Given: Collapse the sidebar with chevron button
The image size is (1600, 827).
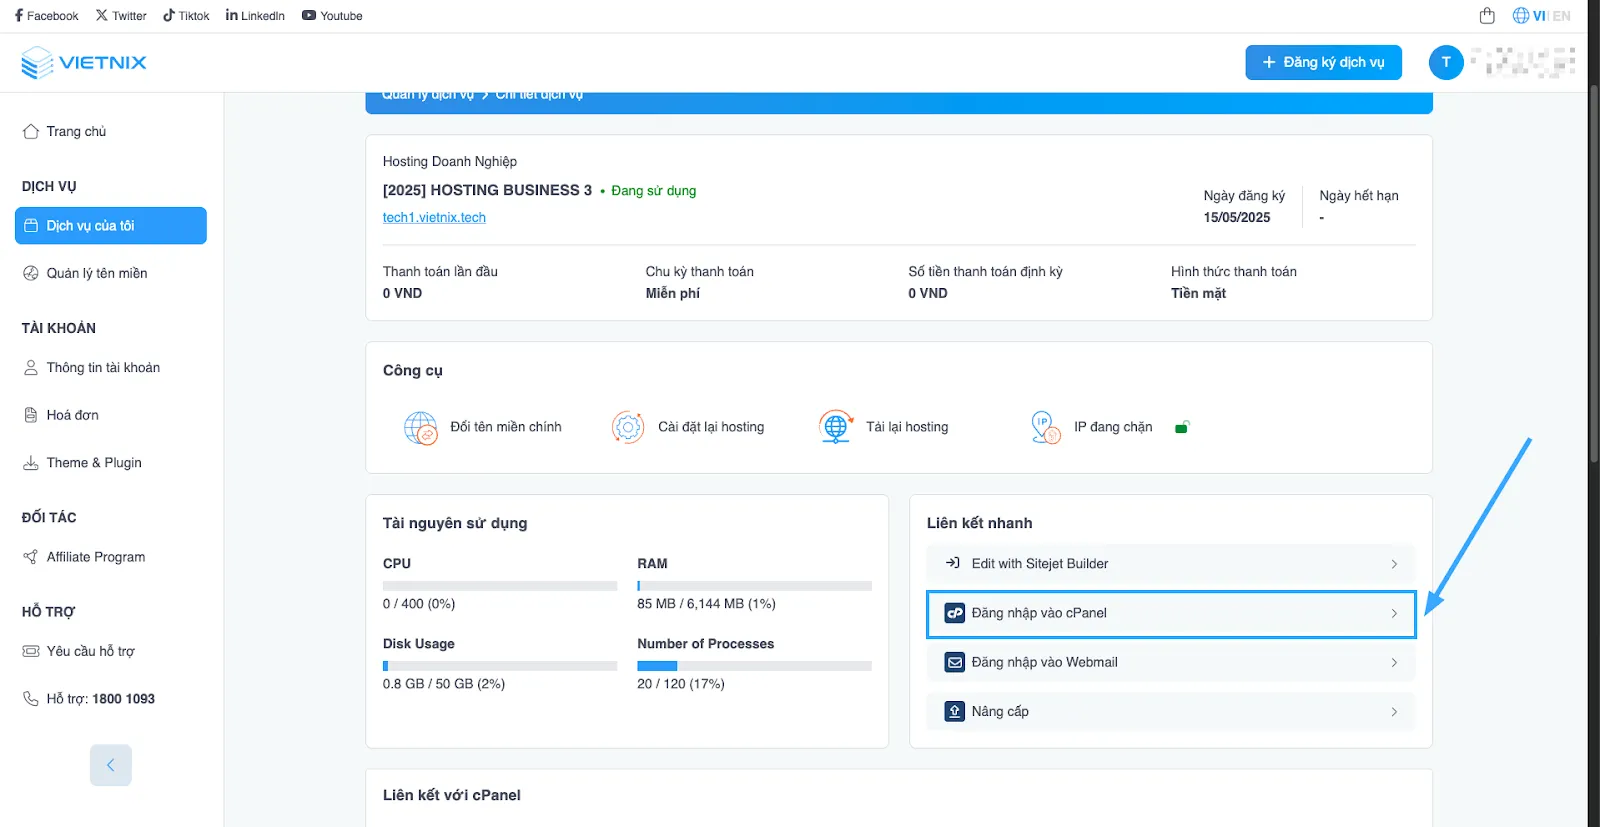Looking at the screenshot, I should coord(111,765).
